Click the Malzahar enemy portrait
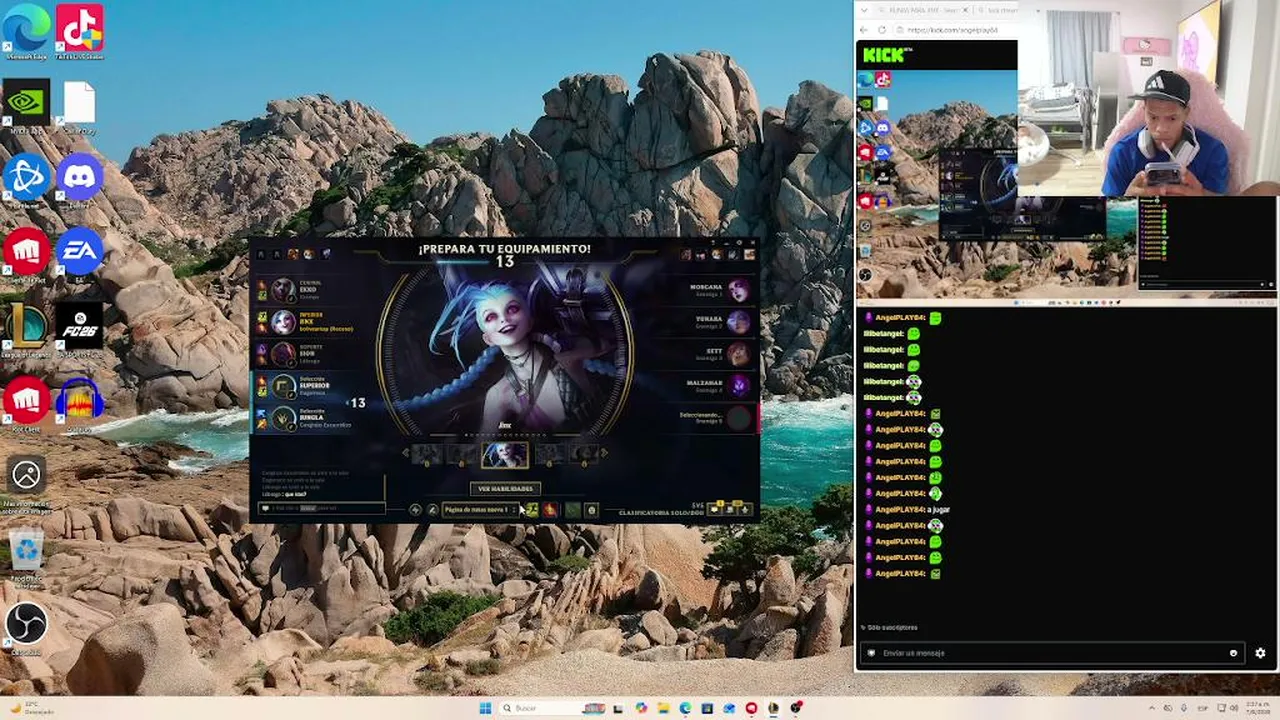 click(x=739, y=385)
